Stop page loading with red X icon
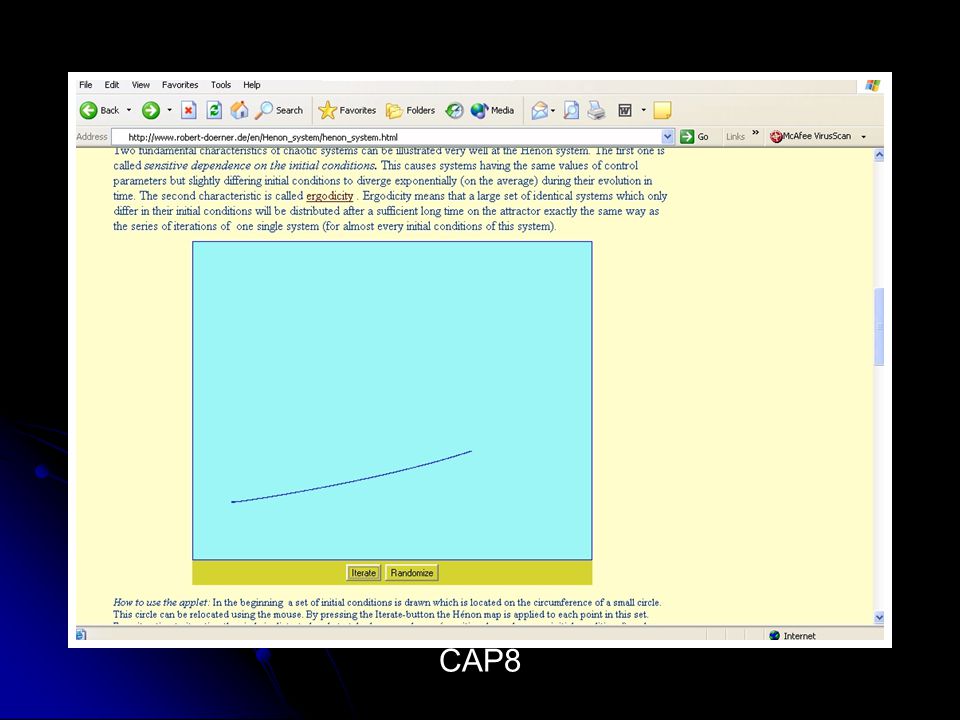The image size is (960, 720). [x=189, y=110]
